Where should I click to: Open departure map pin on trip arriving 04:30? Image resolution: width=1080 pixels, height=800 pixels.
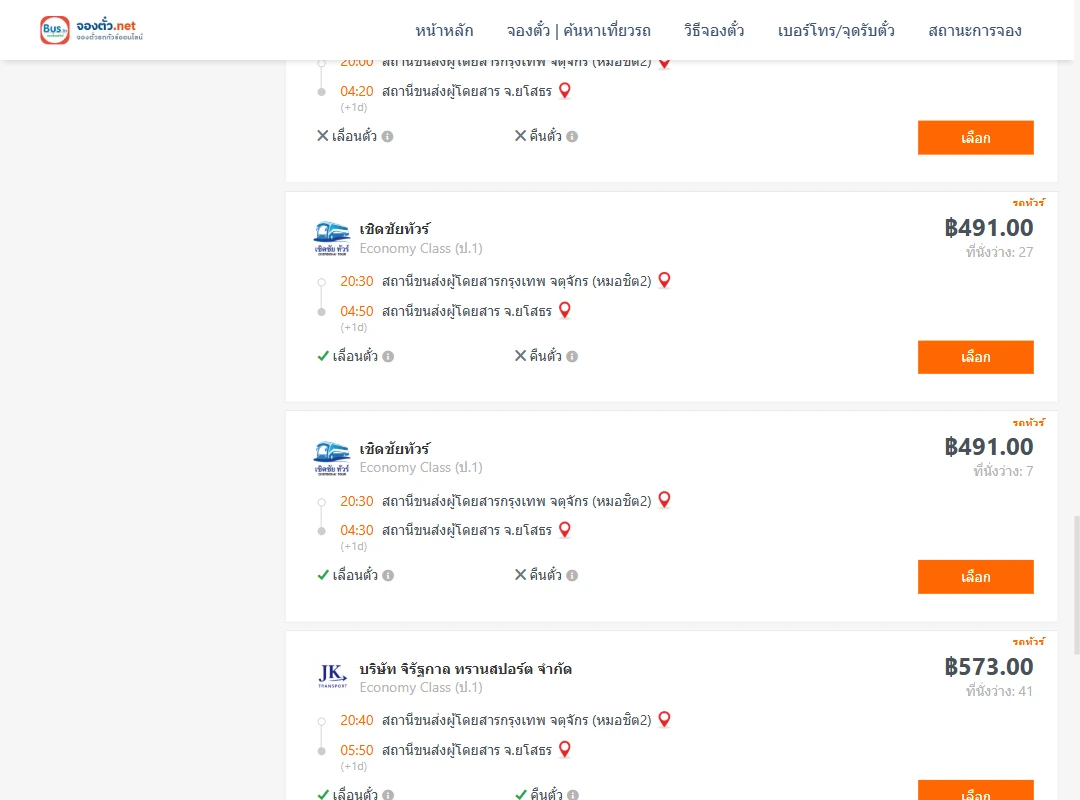click(664, 500)
